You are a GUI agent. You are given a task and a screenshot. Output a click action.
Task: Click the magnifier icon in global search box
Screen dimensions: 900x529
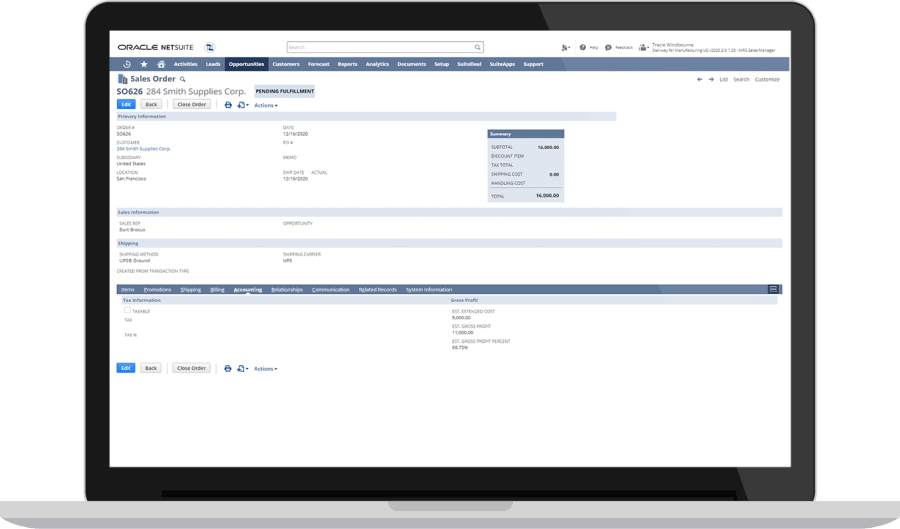point(478,47)
